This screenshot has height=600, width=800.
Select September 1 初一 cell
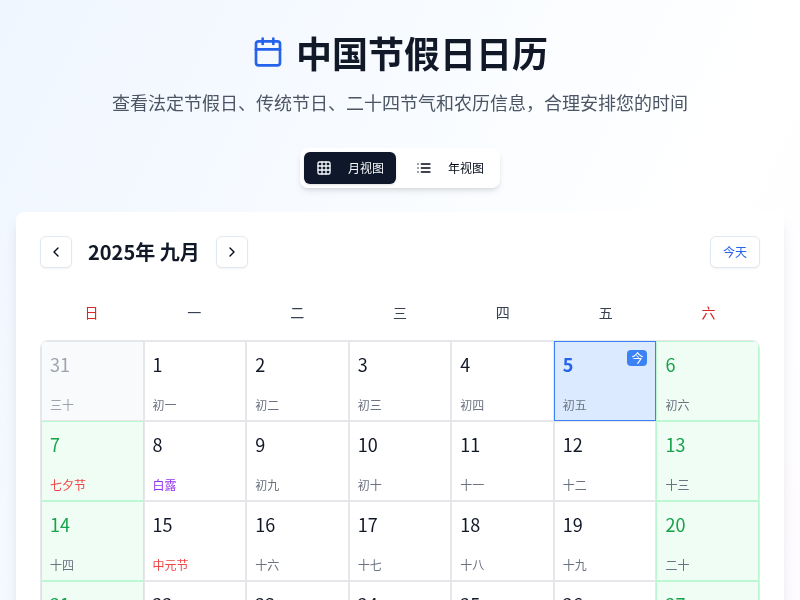point(195,381)
